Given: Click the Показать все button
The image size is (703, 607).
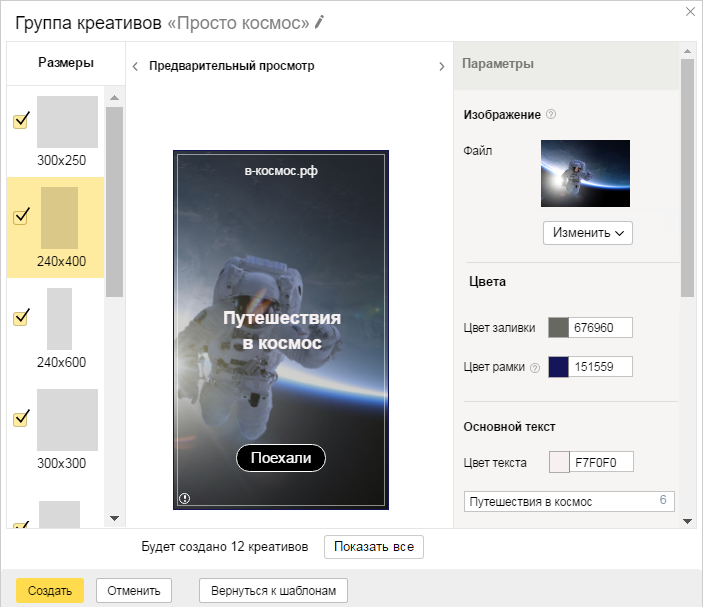Looking at the screenshot, I should (374, 546).
